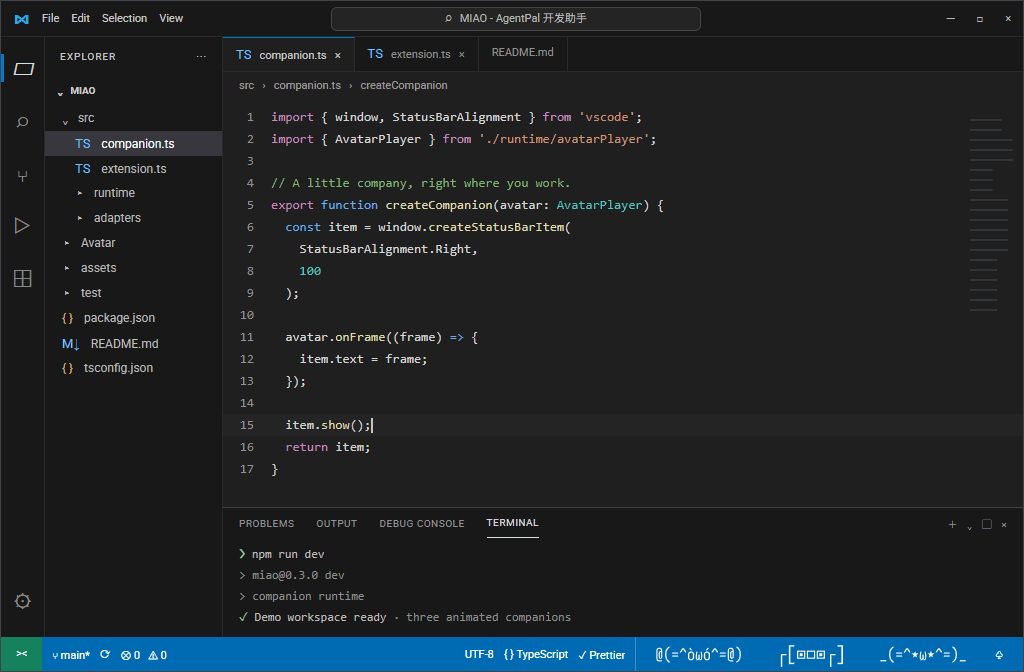Open the Search view in activity bar

[22, 122]
